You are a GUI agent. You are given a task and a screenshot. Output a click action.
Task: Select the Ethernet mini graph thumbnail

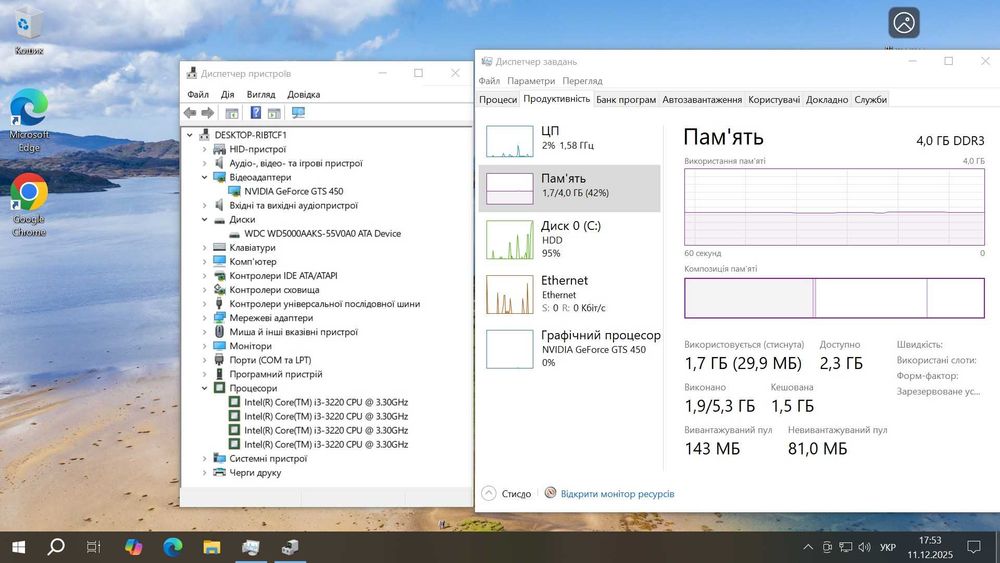click(510, 295)
